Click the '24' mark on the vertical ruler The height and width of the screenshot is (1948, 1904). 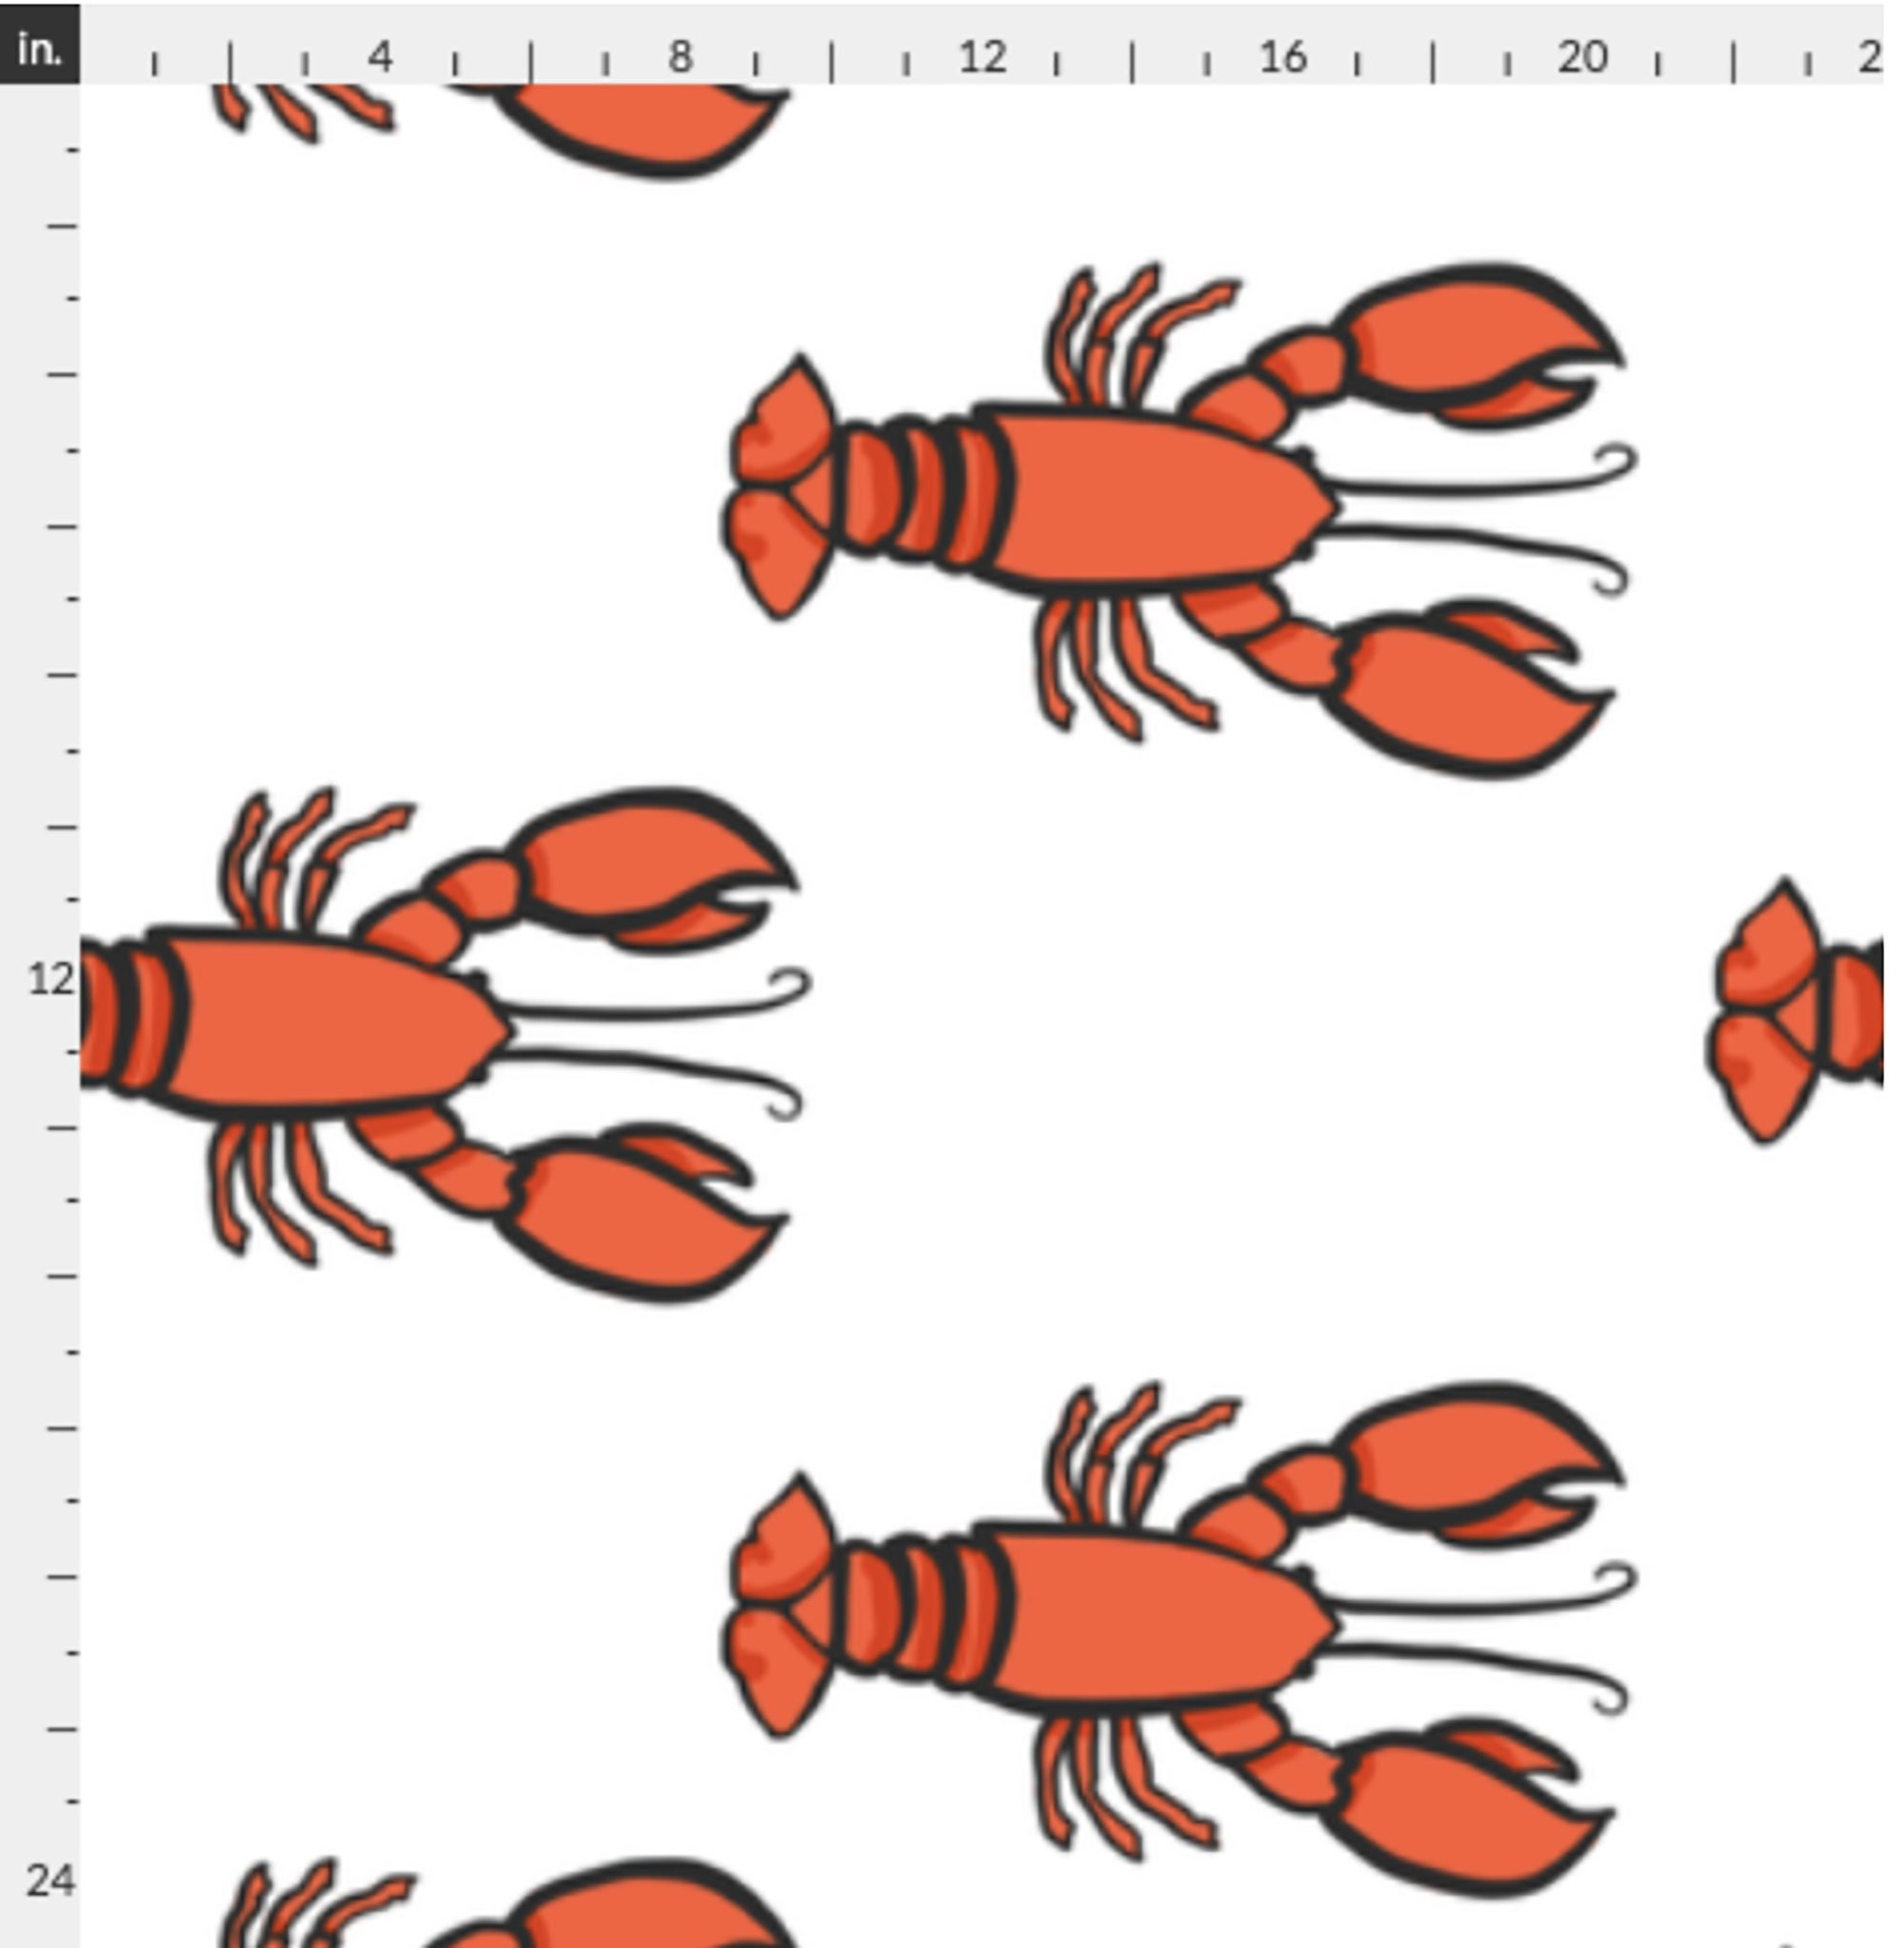click(x=50, y=1882)
